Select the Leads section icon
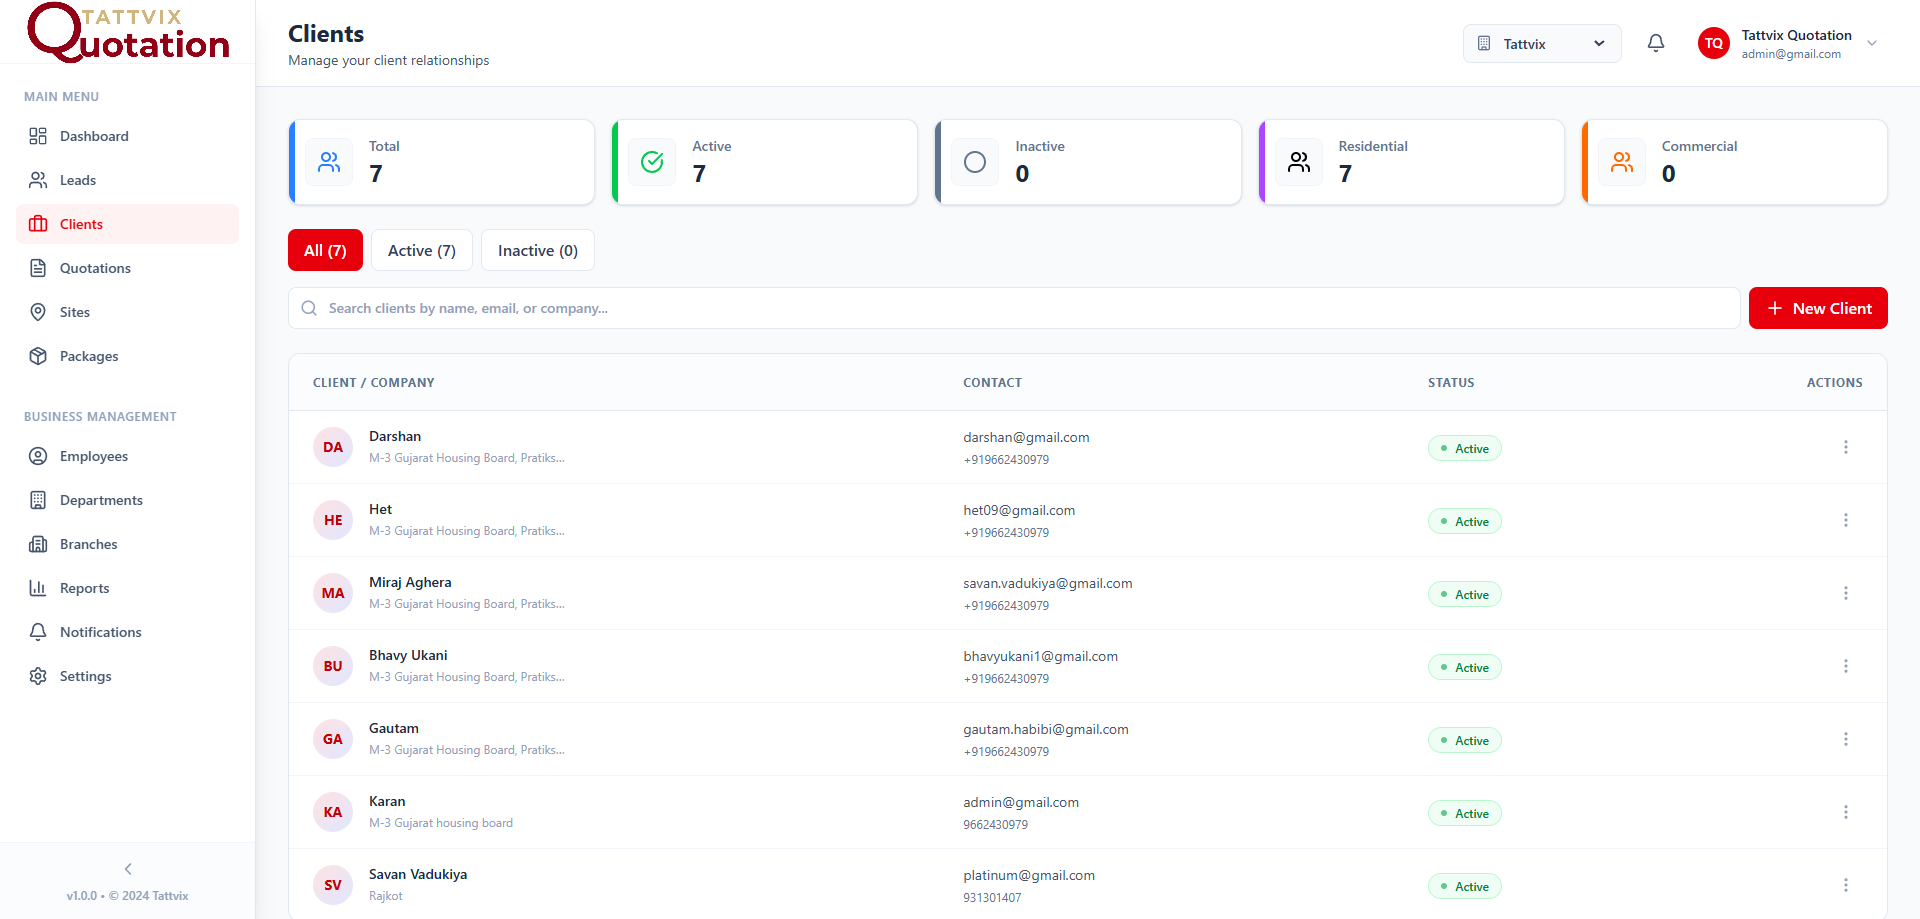Viewport: 1920px width, 919px height. click(37, 180)
